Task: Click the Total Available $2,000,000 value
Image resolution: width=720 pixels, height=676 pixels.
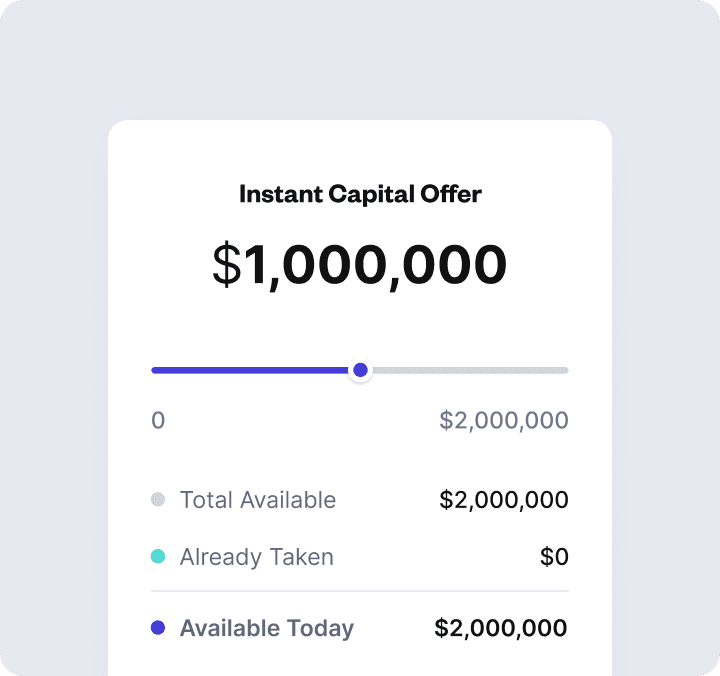Action: click(504, 500)
